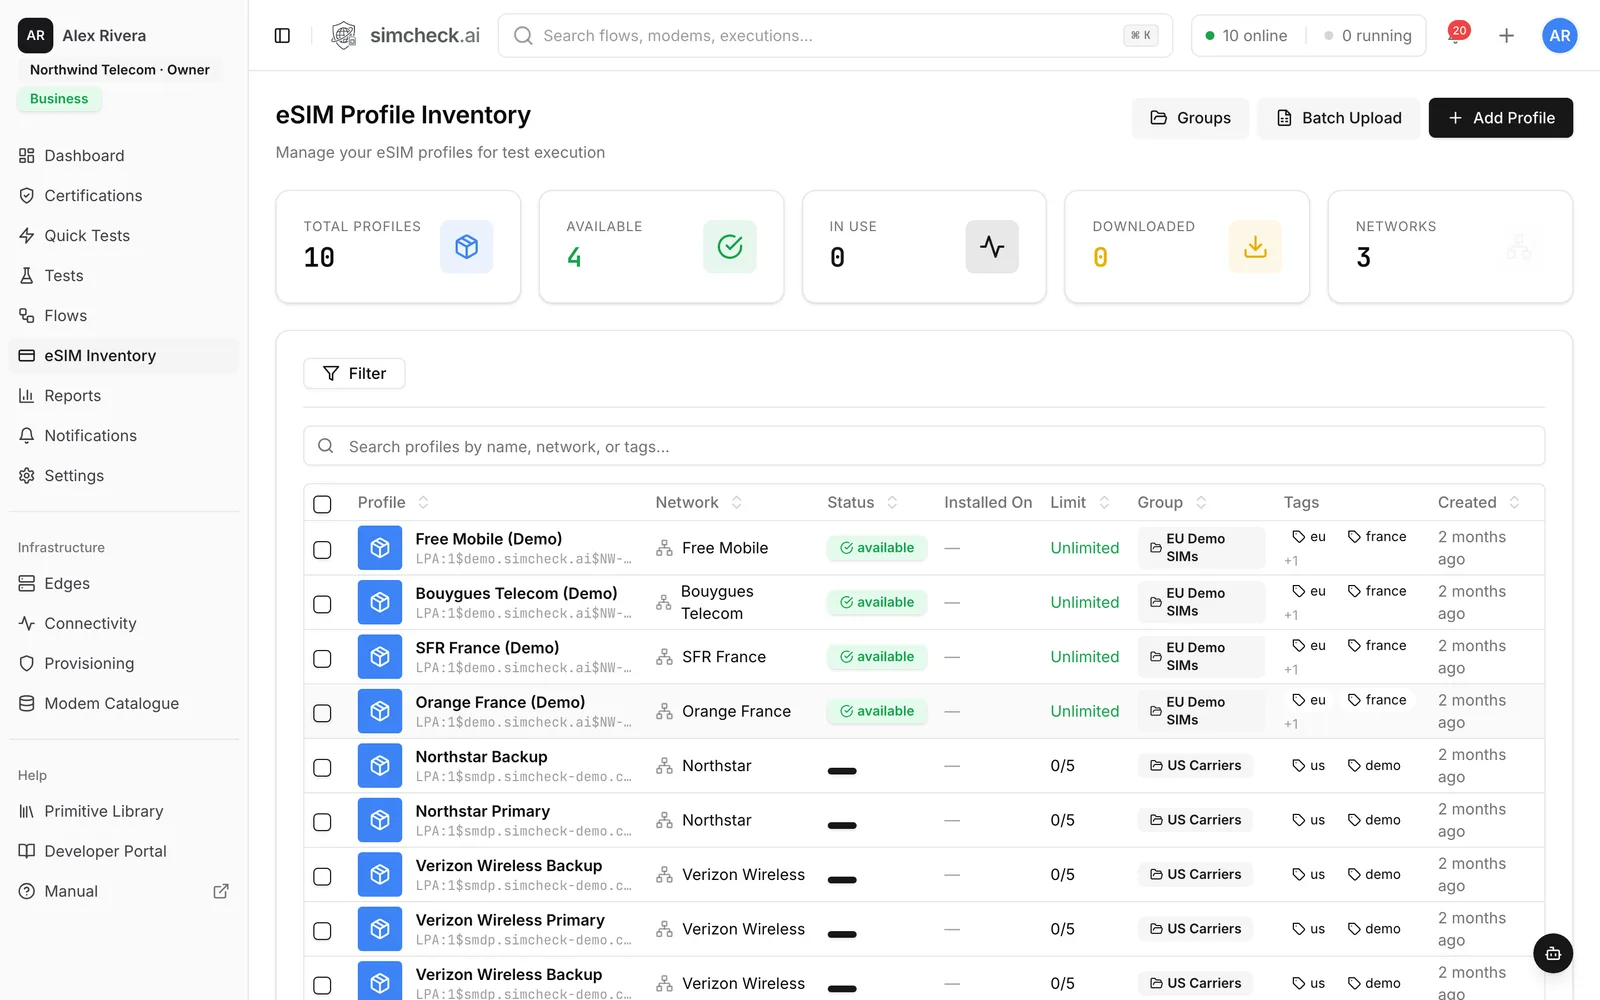This screenshot has height=1000, width=1600.
Task: Go to Certifications page
Action: coord(124,196)
